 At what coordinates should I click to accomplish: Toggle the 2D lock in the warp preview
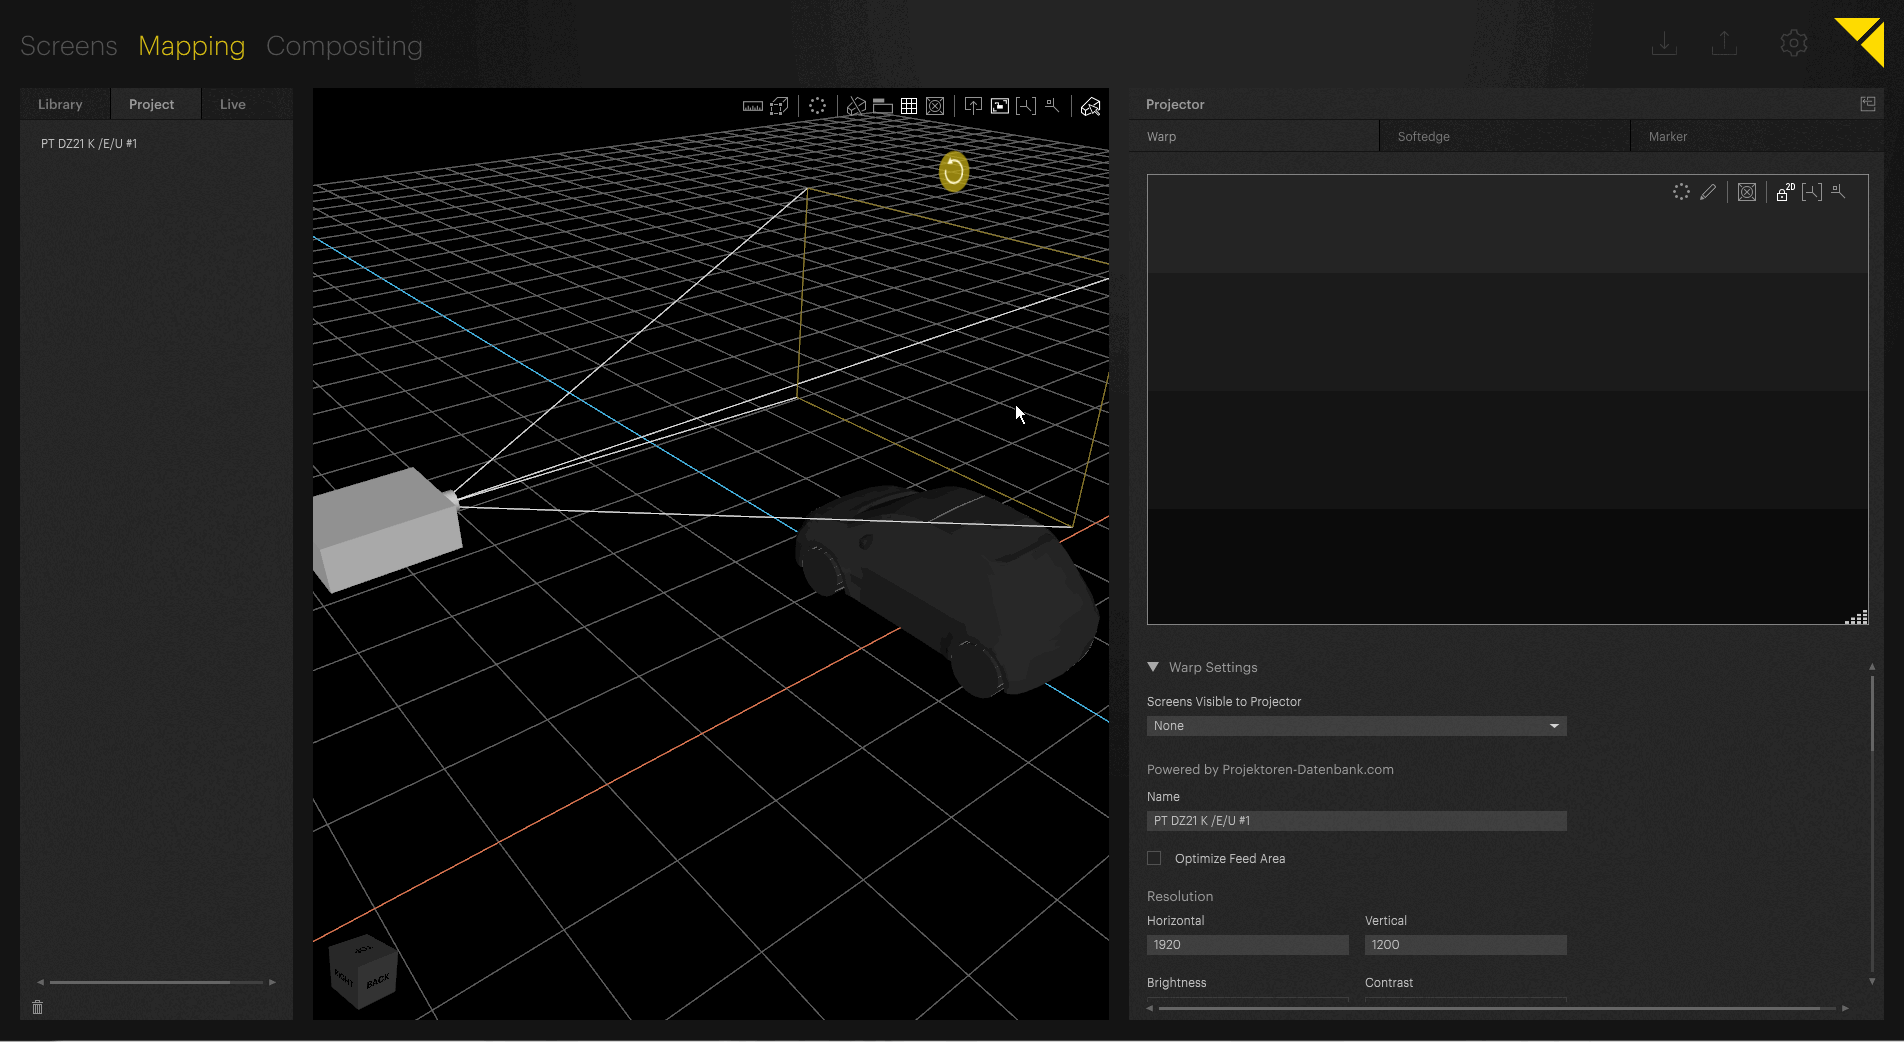coord(1785,192)
